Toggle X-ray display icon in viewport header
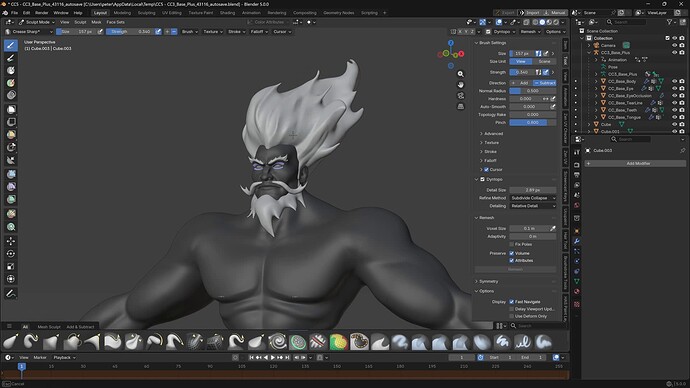Screen dimensions: 690x388 tap(526, 22)
